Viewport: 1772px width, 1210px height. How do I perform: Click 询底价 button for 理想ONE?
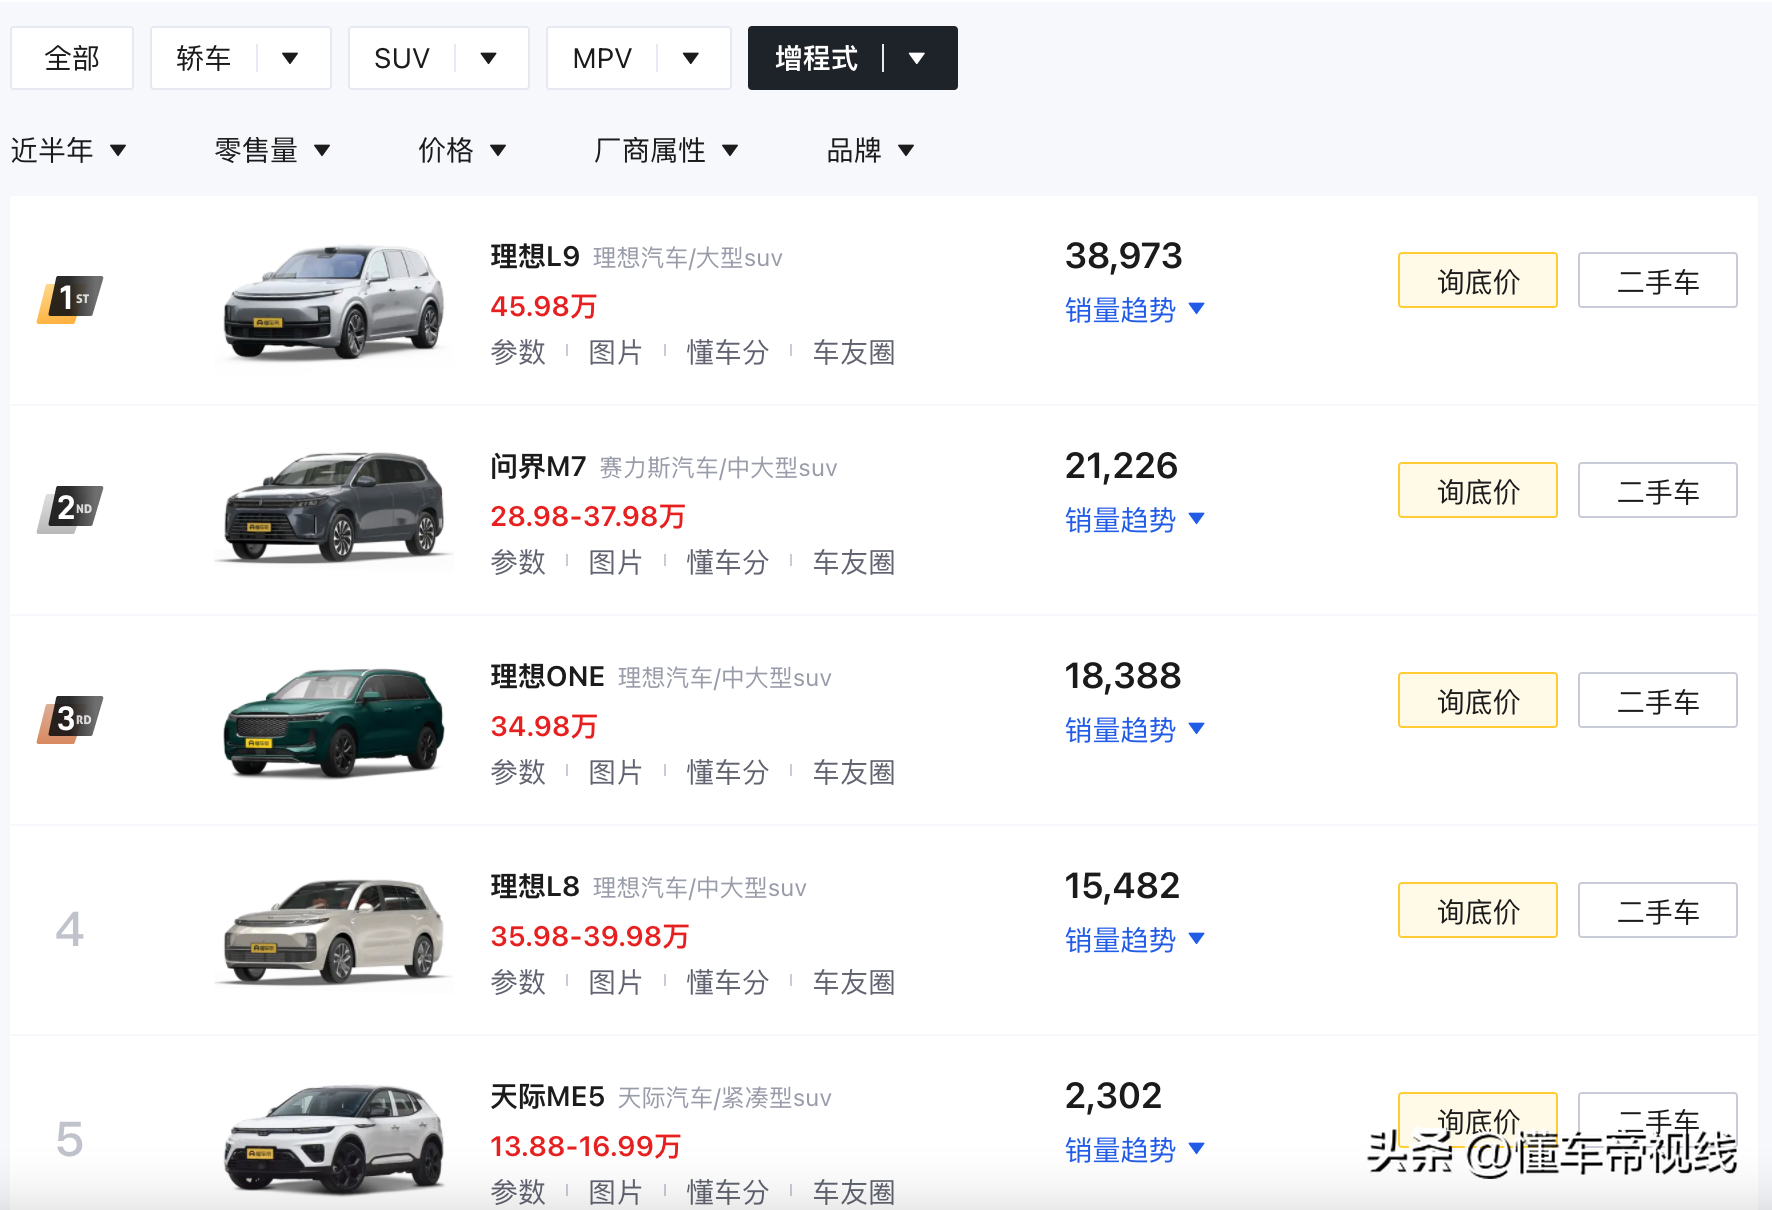pos(1477,700)
